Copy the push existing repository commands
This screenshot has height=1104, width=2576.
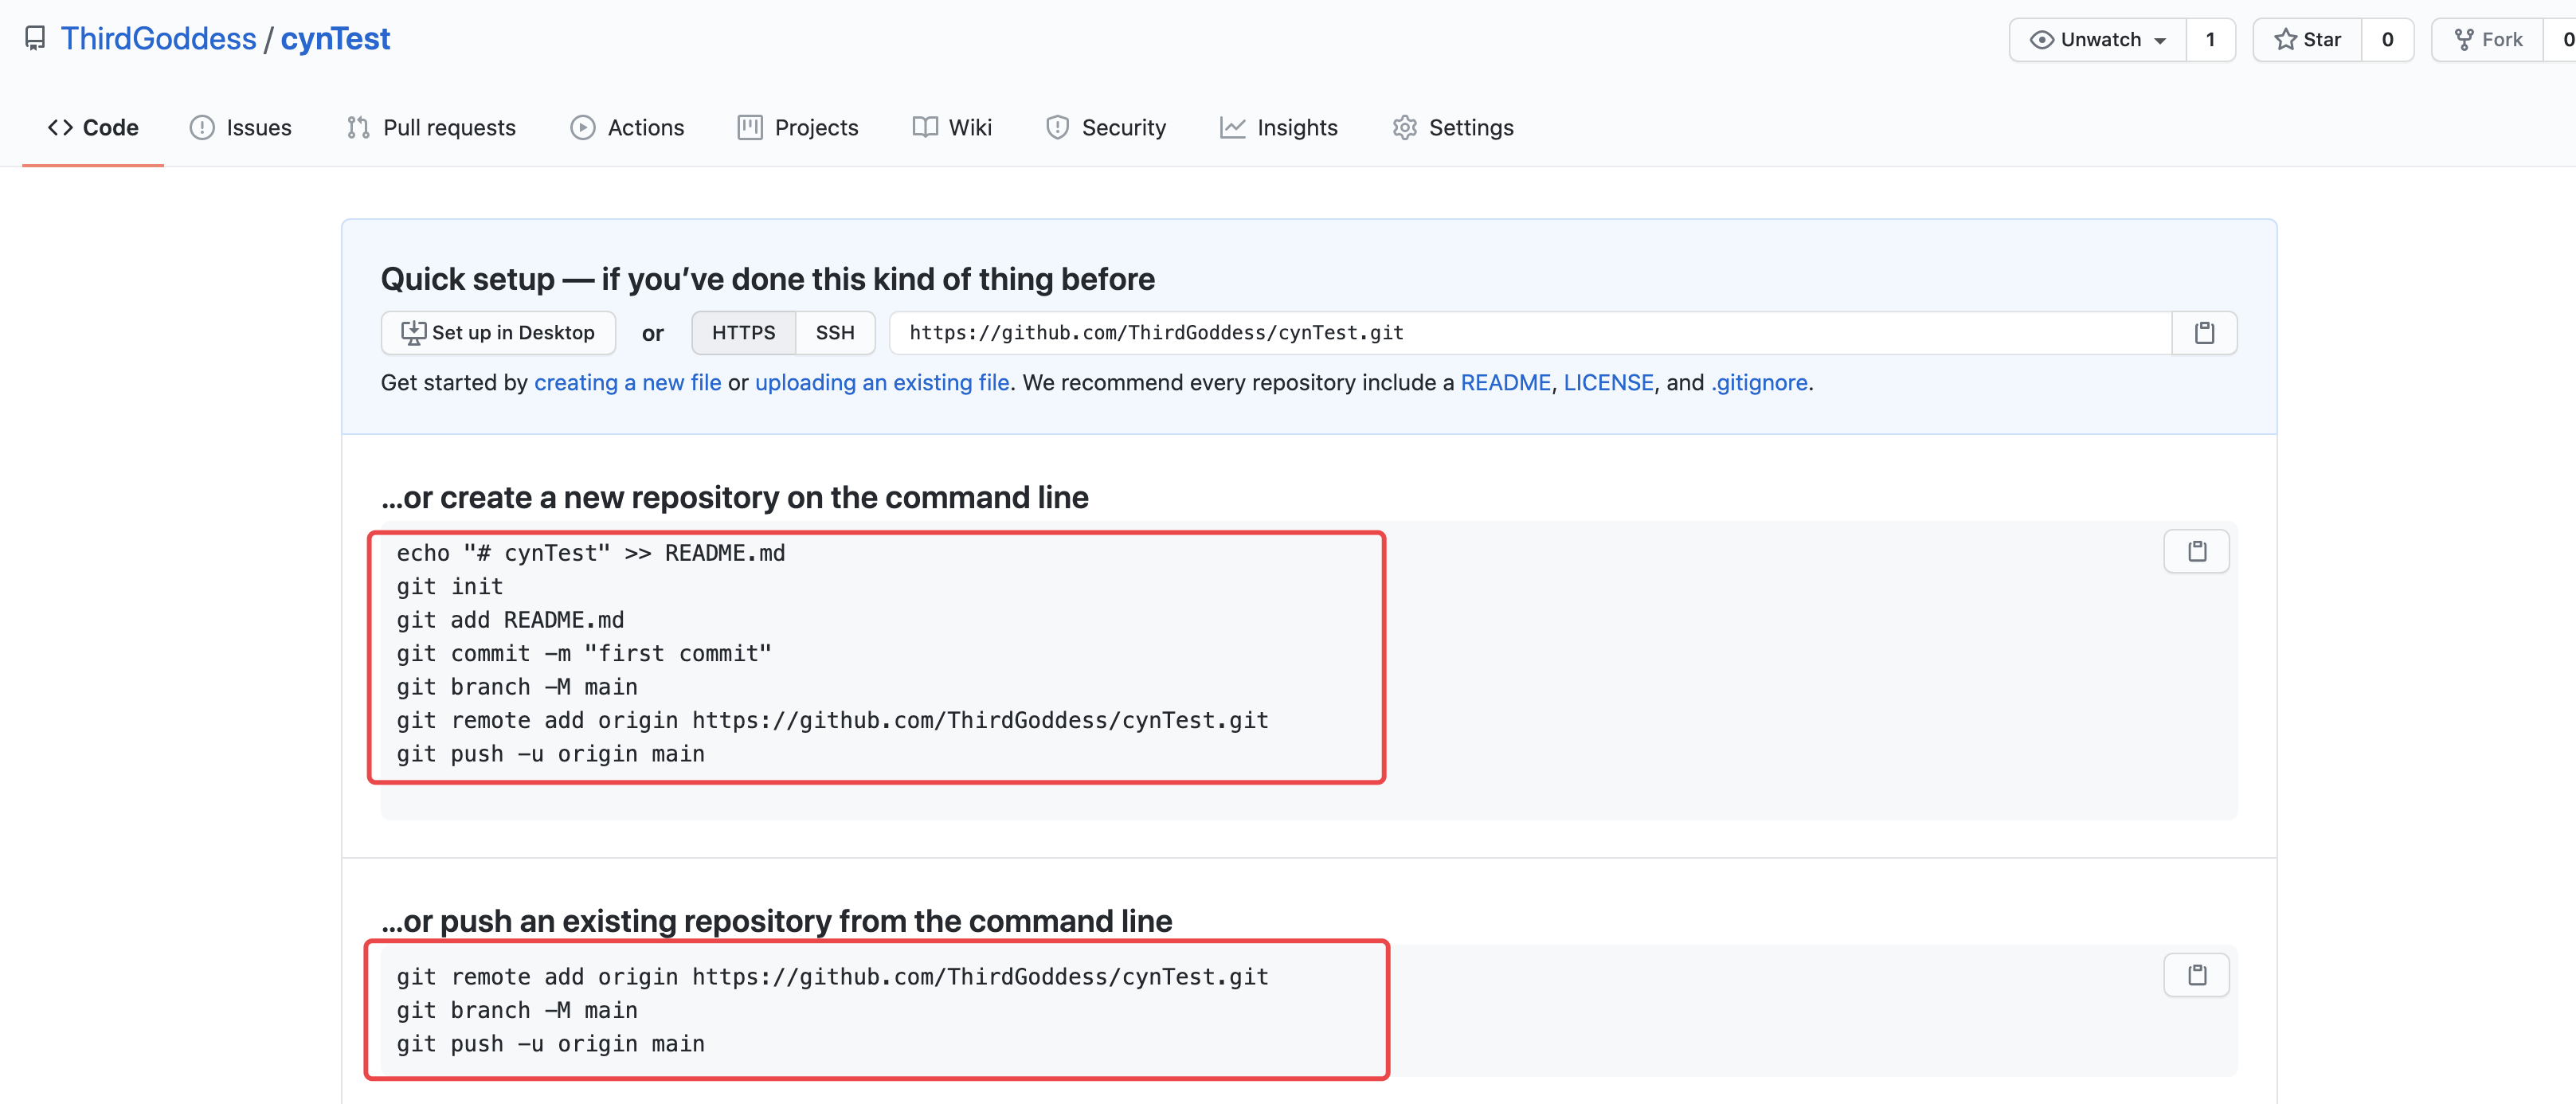[2196, 974]
